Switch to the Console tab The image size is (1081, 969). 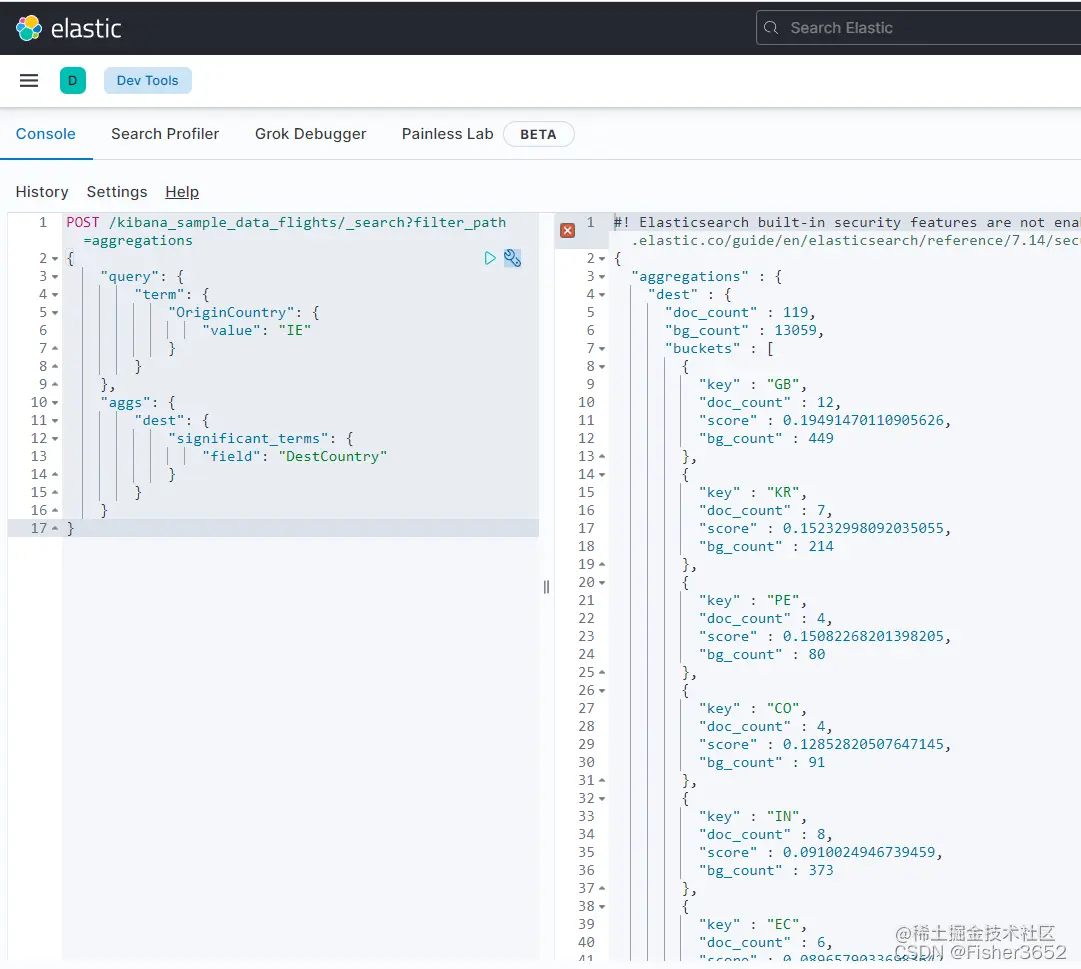46,134
